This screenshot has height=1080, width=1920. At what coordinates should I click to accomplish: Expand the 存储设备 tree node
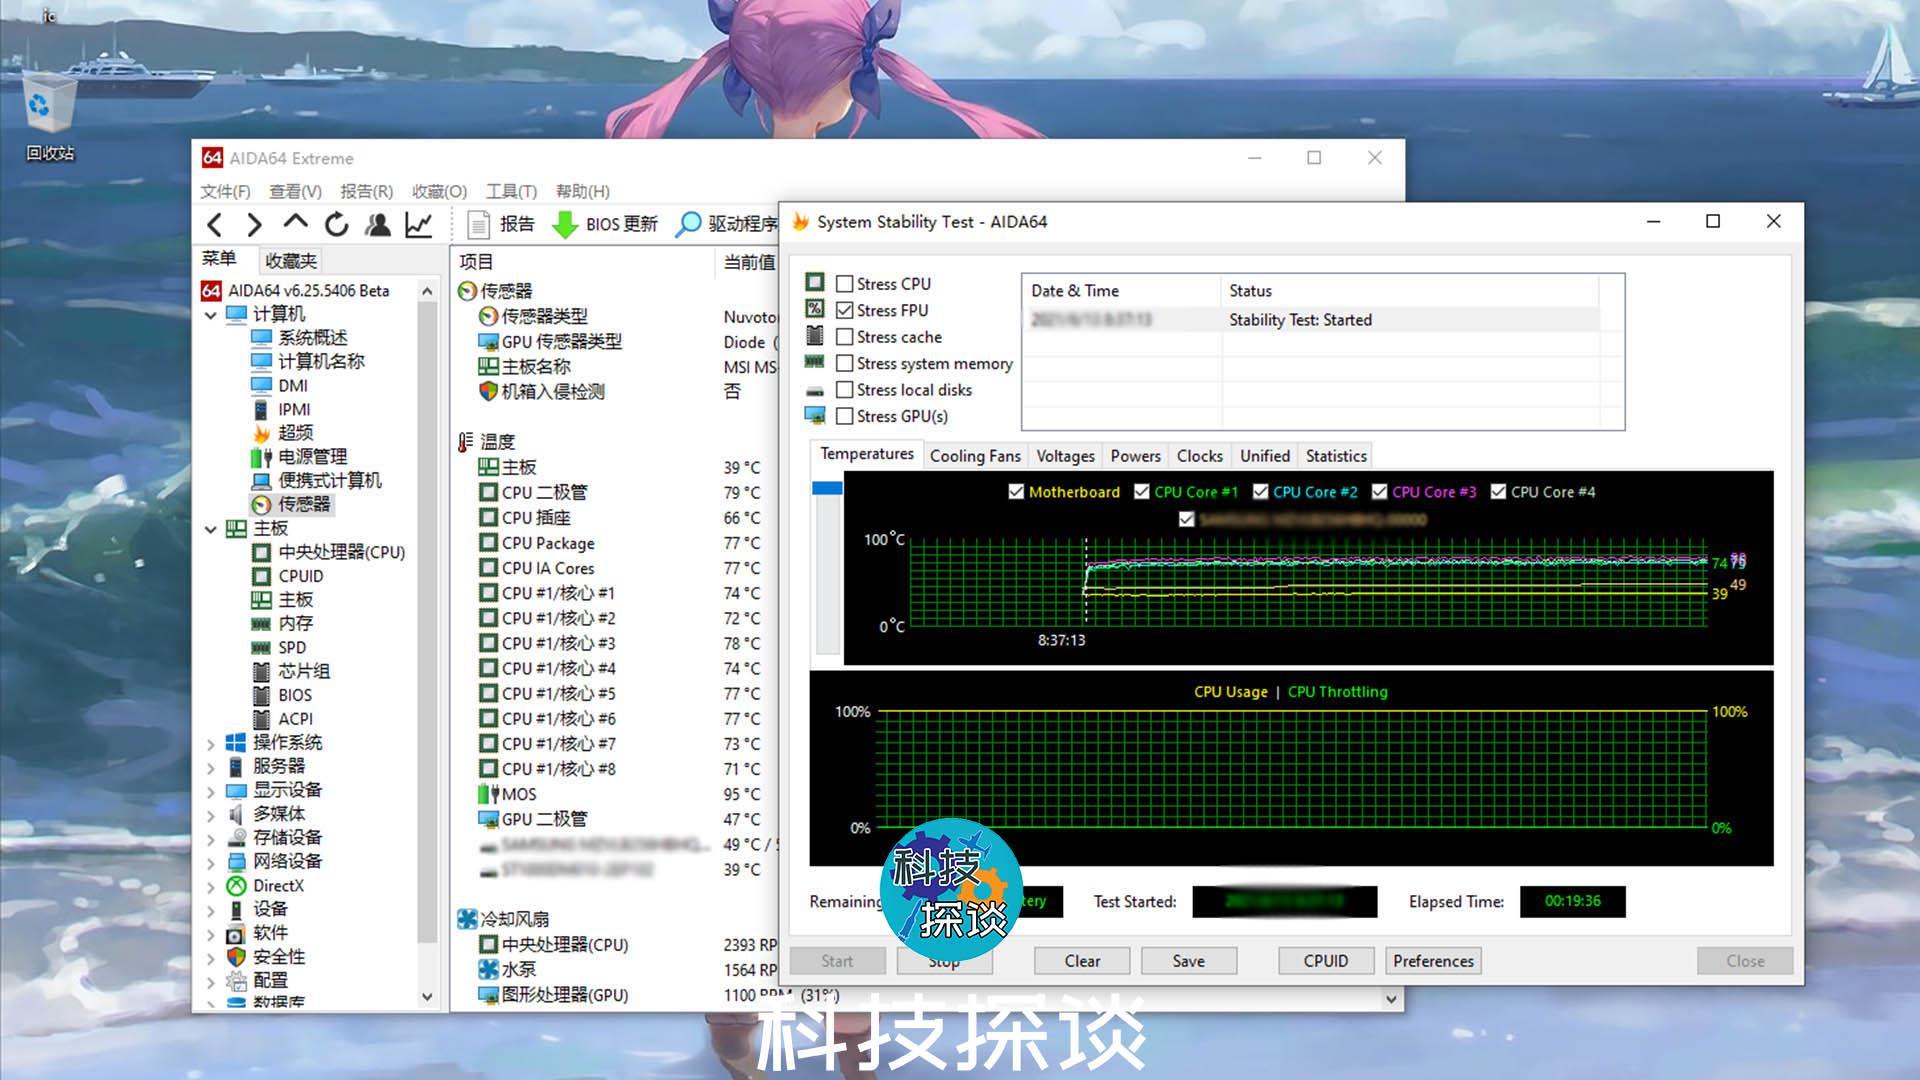point(211,838)
